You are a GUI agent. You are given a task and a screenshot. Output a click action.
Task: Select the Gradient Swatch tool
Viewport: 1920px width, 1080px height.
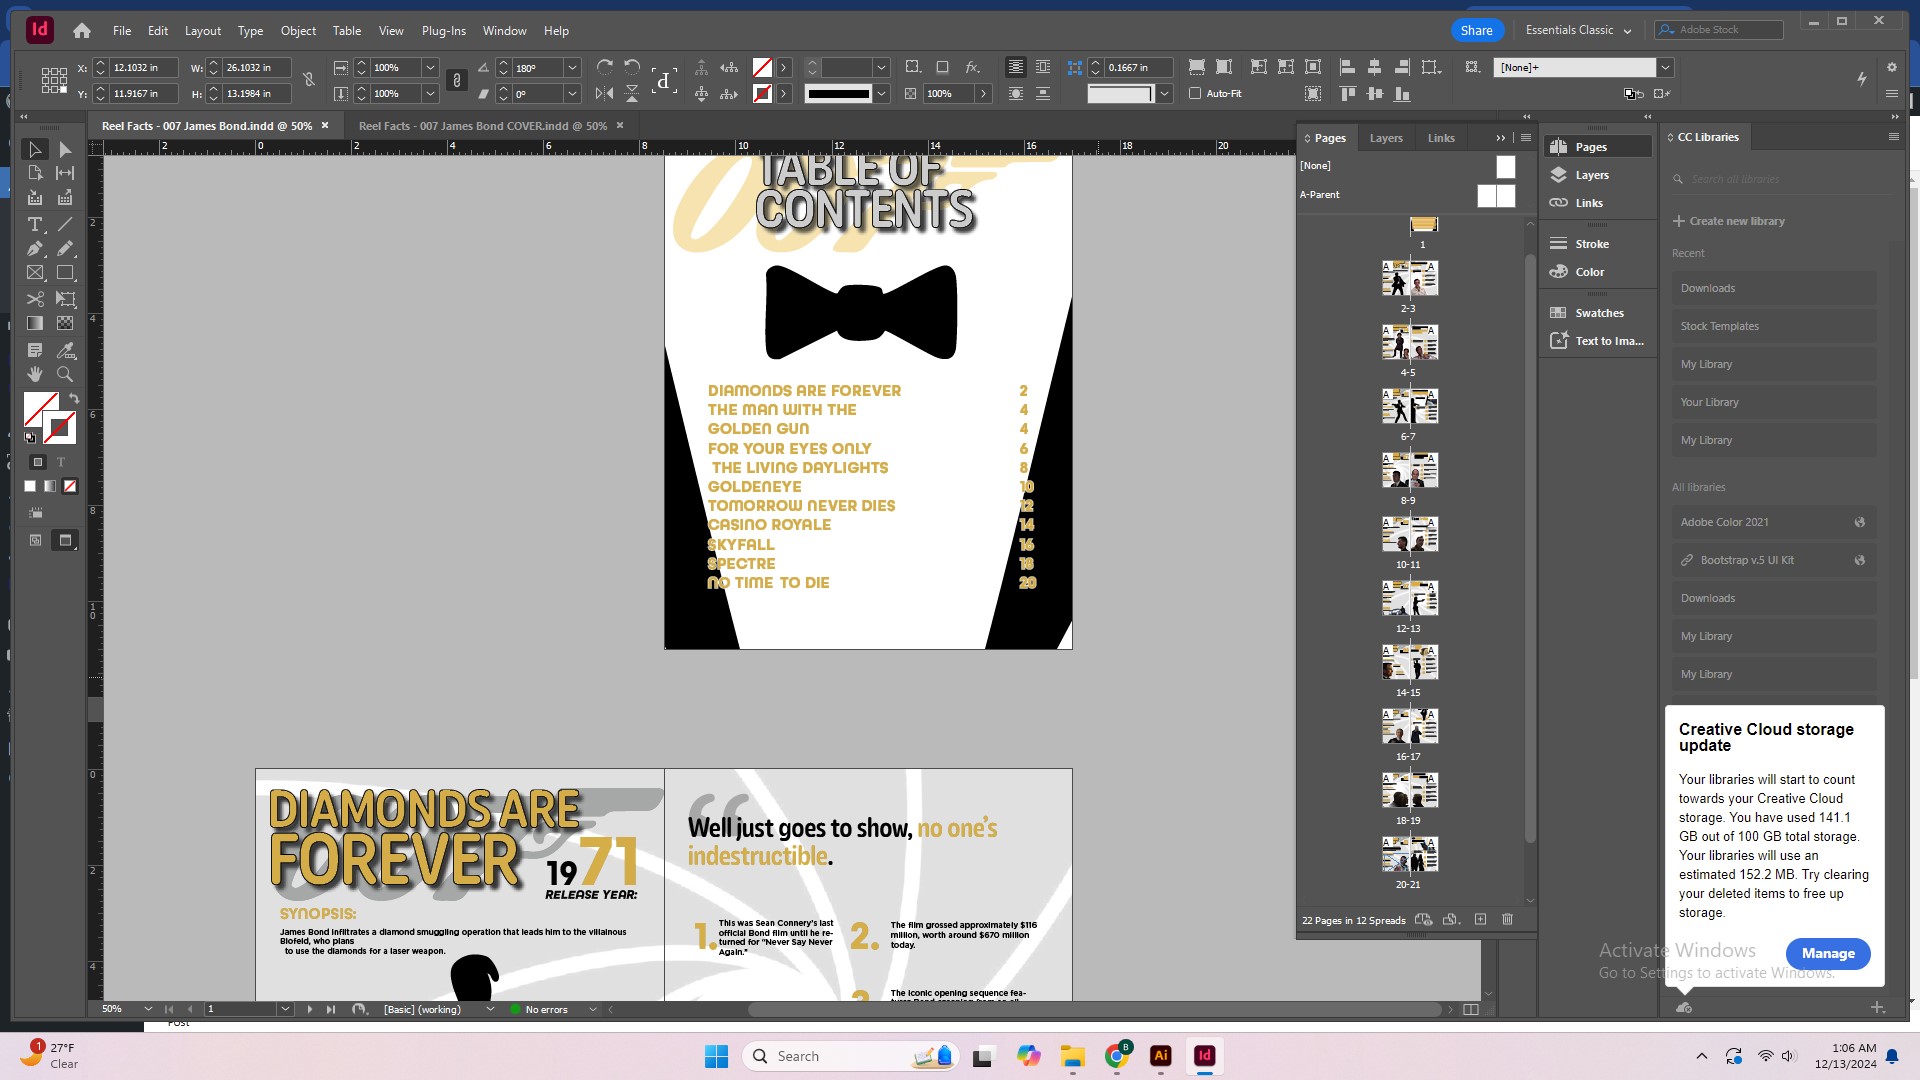click(35, 323)
